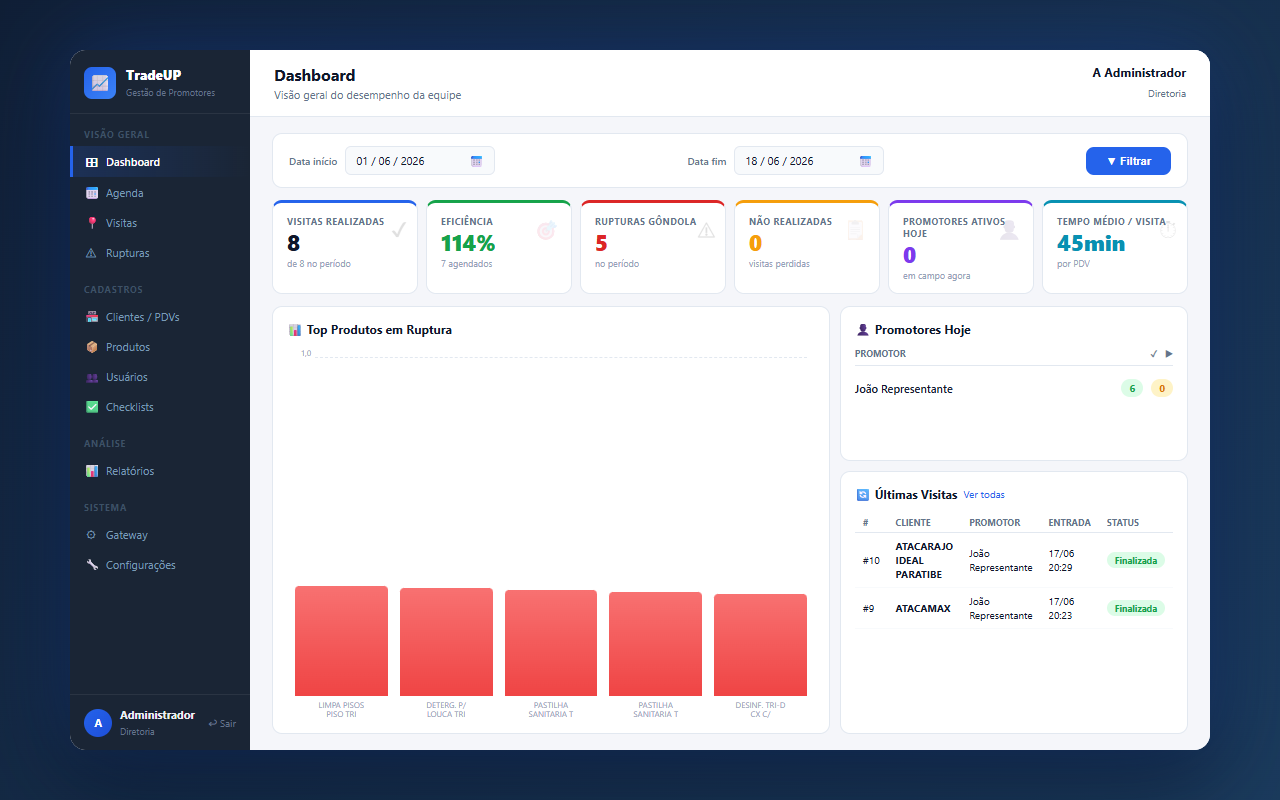Sign out using the Sair link
The height and width of the screenshot is (800, 1280).
pos(222,723)
